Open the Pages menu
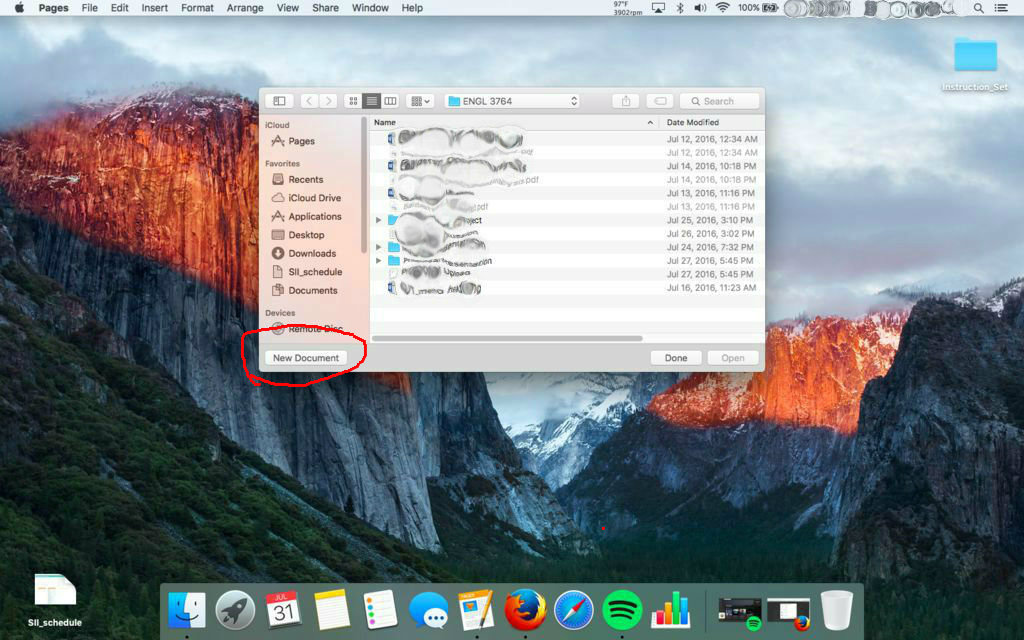 pyautogui.click(x=54, y=8)
